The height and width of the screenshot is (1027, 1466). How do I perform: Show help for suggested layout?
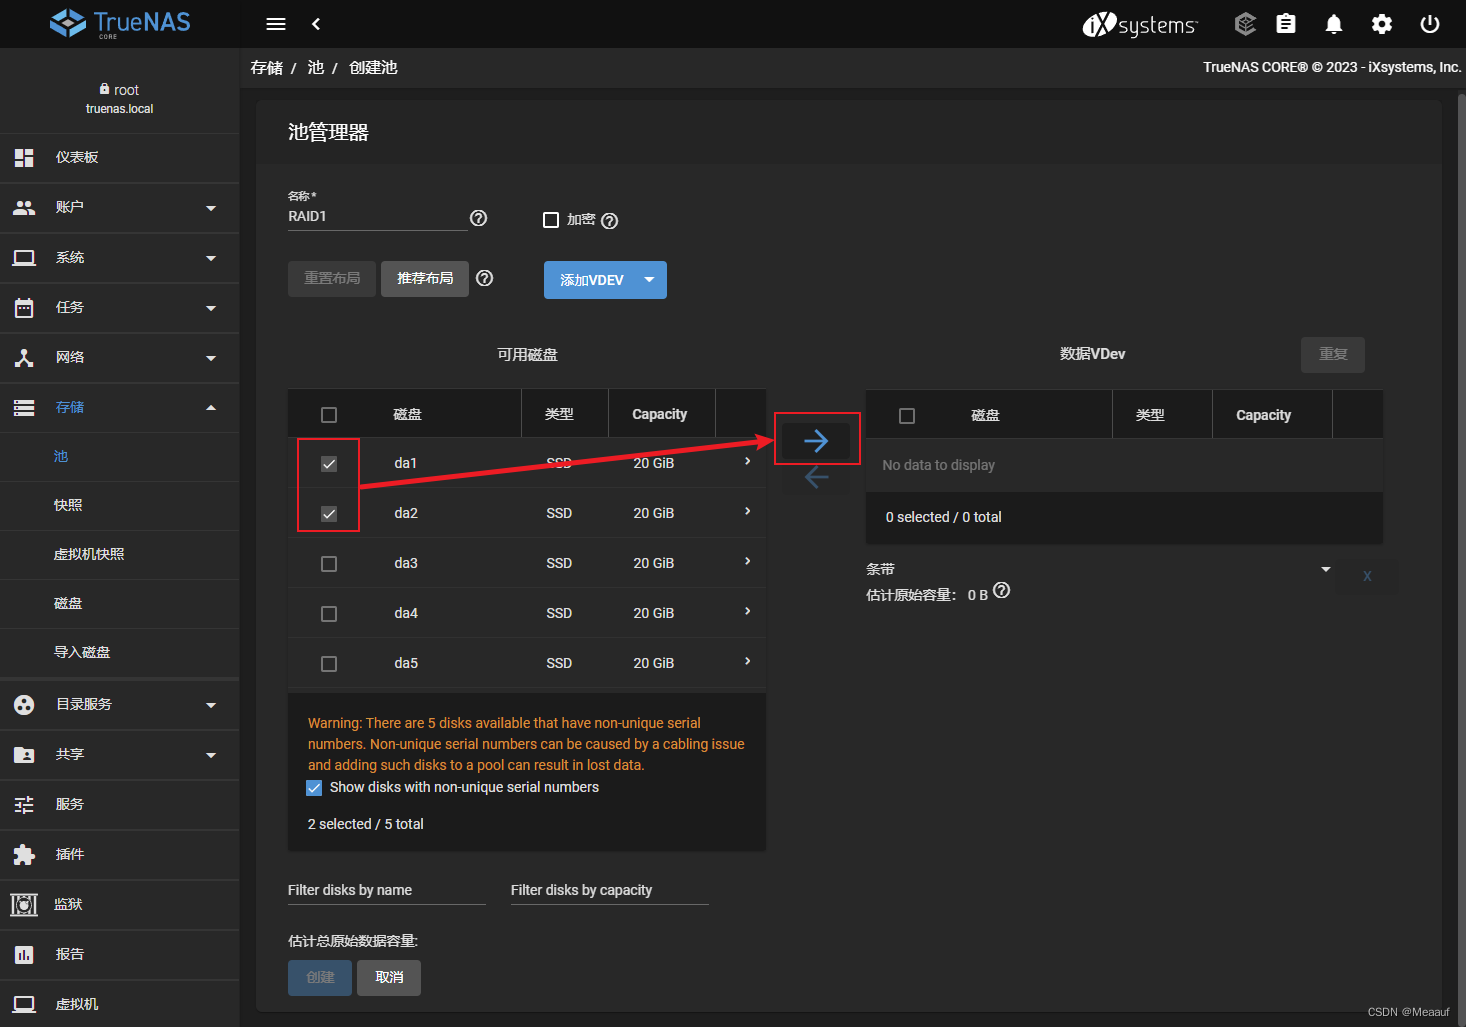point(485,278)
